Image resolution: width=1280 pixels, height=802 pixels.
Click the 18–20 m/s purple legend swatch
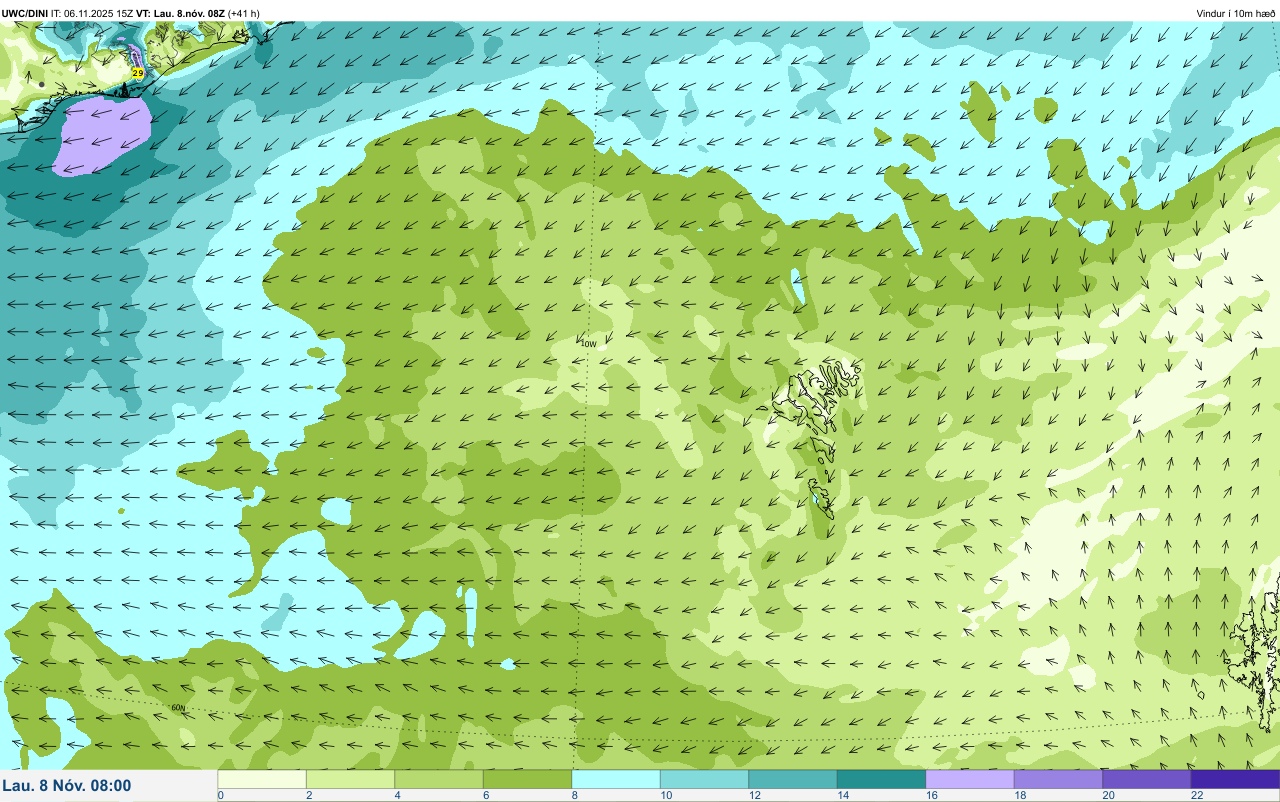click(x=1058, y=779)
